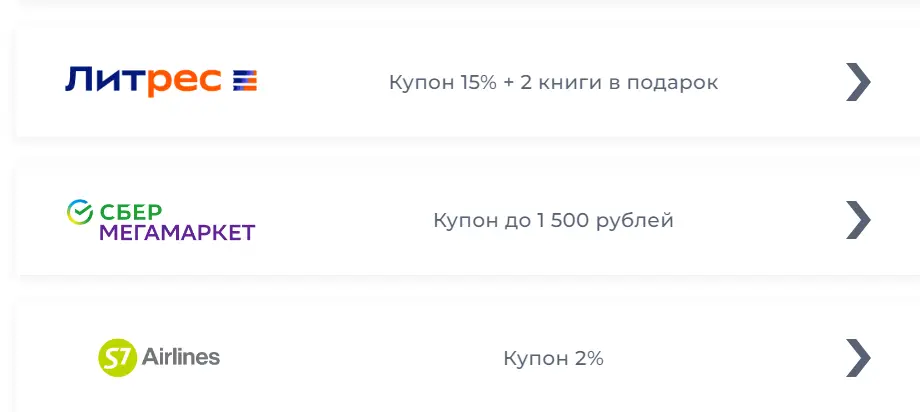Viewport: 920px width, 412px height.
Task: Select the "1 500 рублей" amount text
Action: click(x=605, y=221)
